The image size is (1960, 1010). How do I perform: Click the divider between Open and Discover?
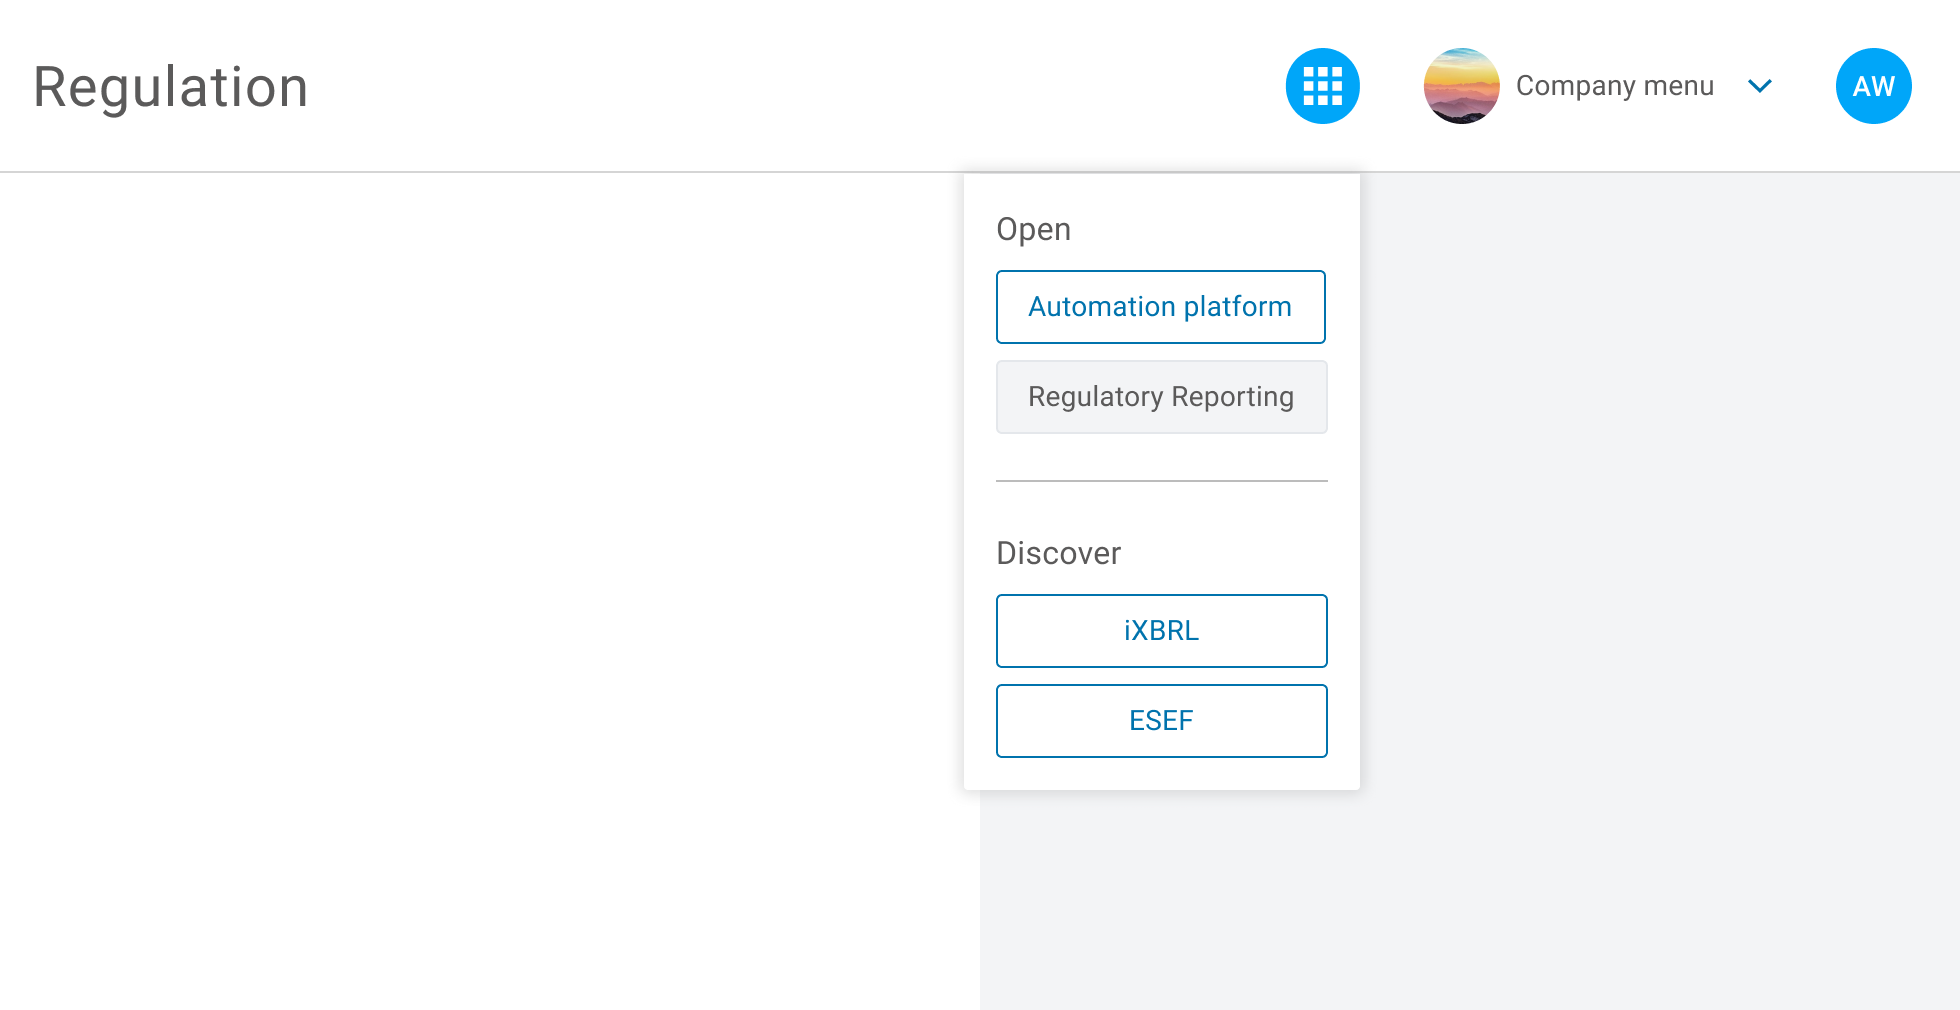[x=1161, y=481]
